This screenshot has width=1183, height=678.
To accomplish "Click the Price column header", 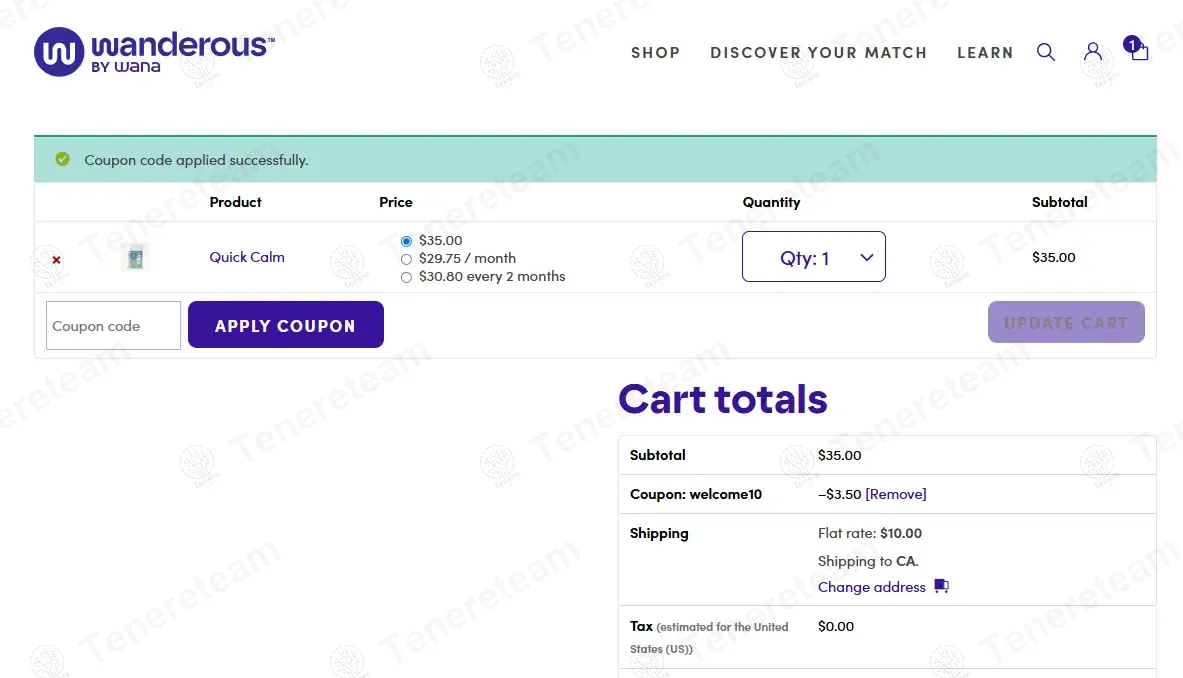I will [x=395, y=202].
